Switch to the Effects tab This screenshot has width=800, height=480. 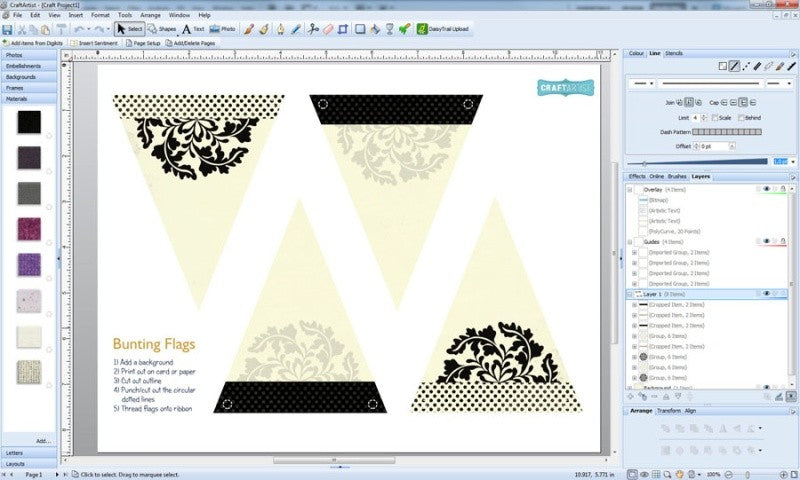[637, 176]
